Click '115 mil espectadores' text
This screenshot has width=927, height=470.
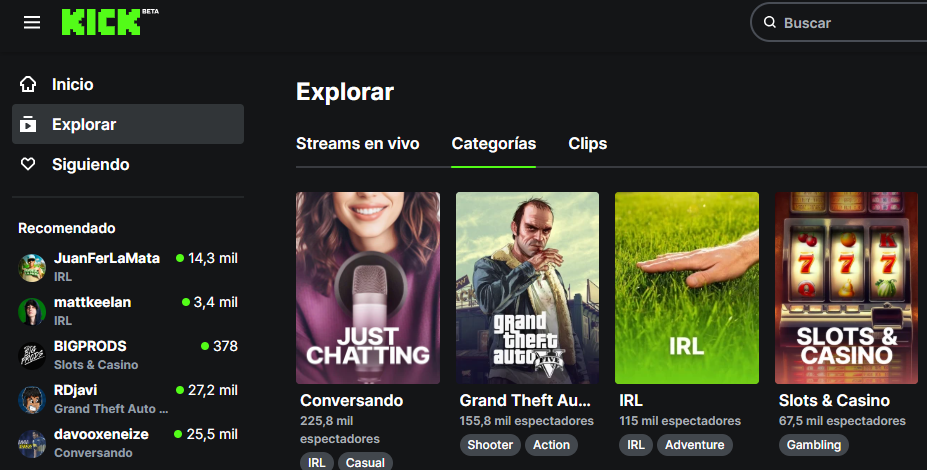point(680,421)
